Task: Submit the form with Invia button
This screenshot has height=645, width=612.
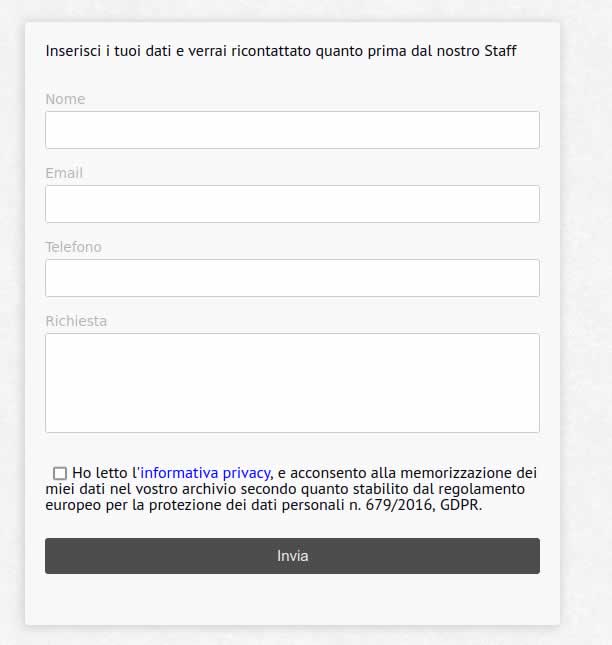Action: tap(292, 556)
